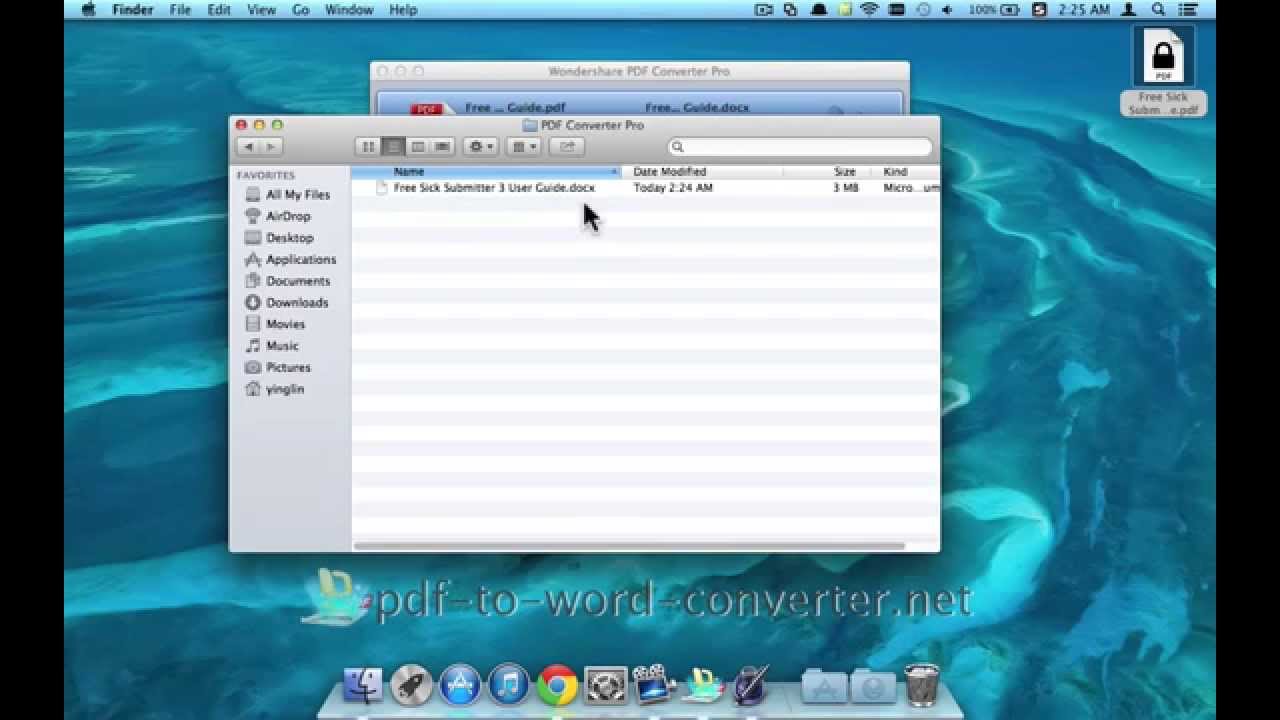Open the Action gear dropdown
The height and width of the screenshot is (720, 1280).
coord(481,147)
